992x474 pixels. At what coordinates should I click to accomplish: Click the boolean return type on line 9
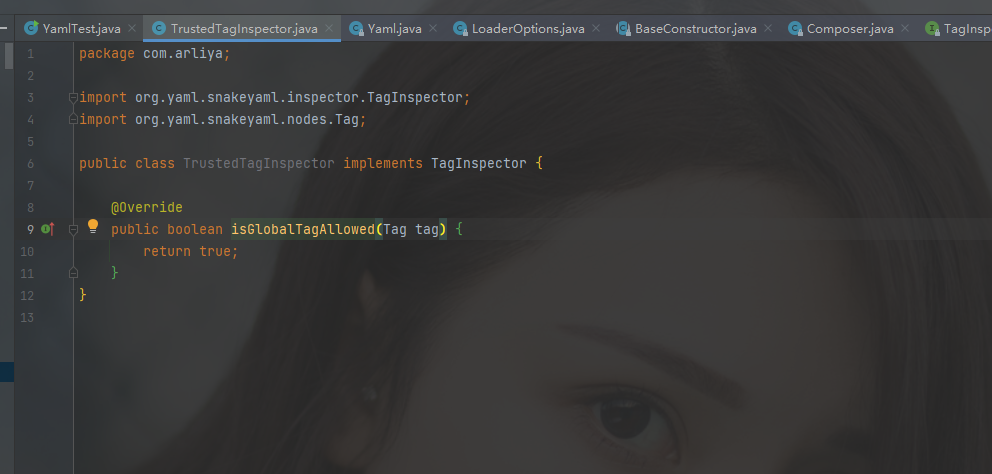pyautogui.click(x=195, y=229)
